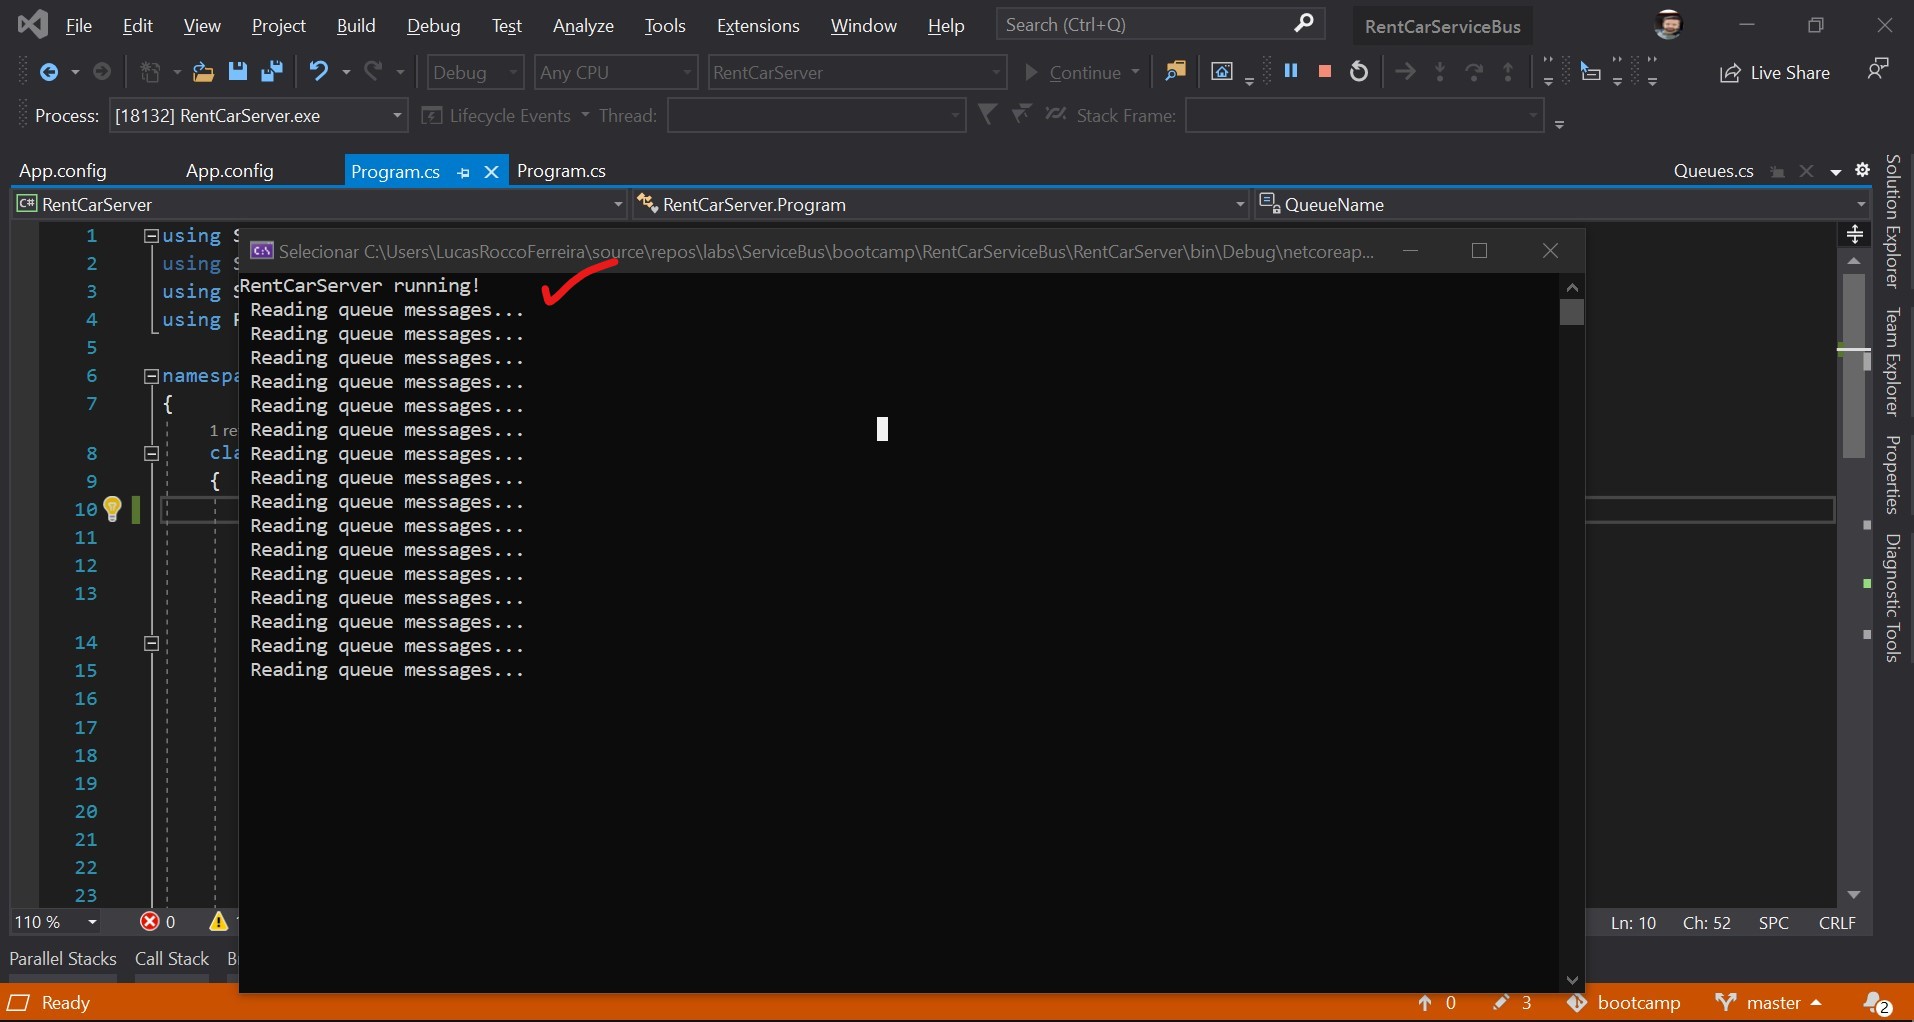Click the warnings triangle icon in the editor footer
Viewport: 1914px width, 1022px height.
tap(218, 922)
